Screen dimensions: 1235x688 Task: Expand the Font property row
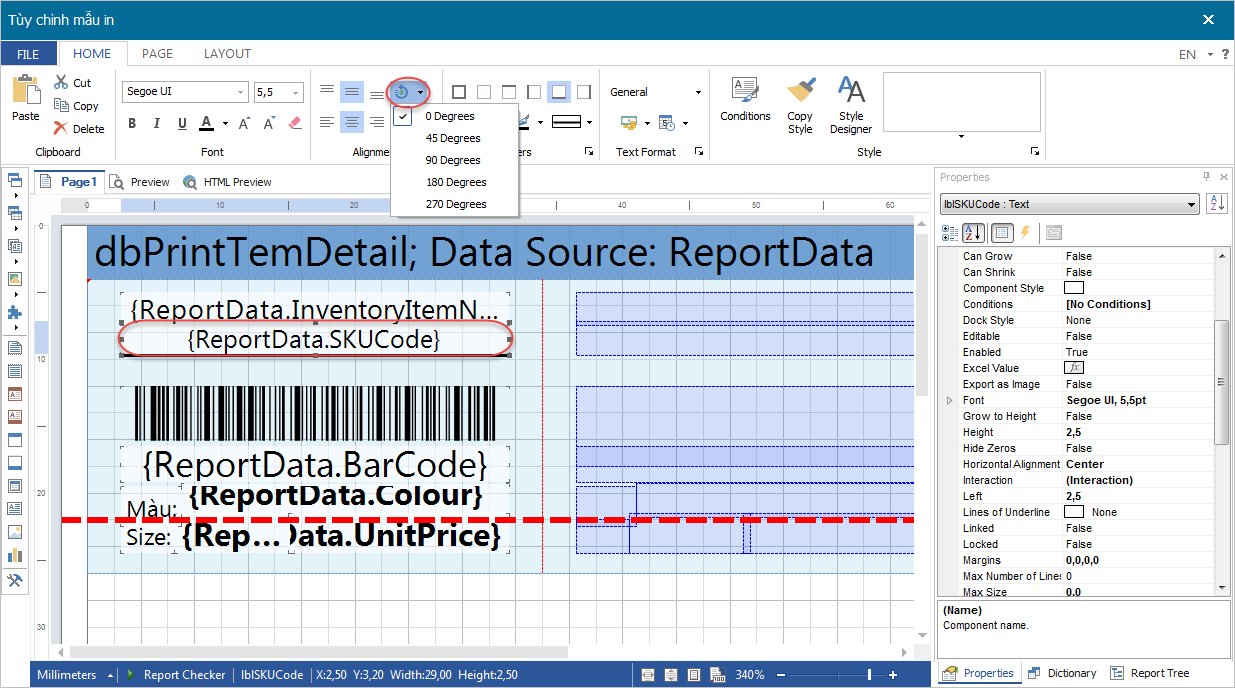(x=949, y=400)
